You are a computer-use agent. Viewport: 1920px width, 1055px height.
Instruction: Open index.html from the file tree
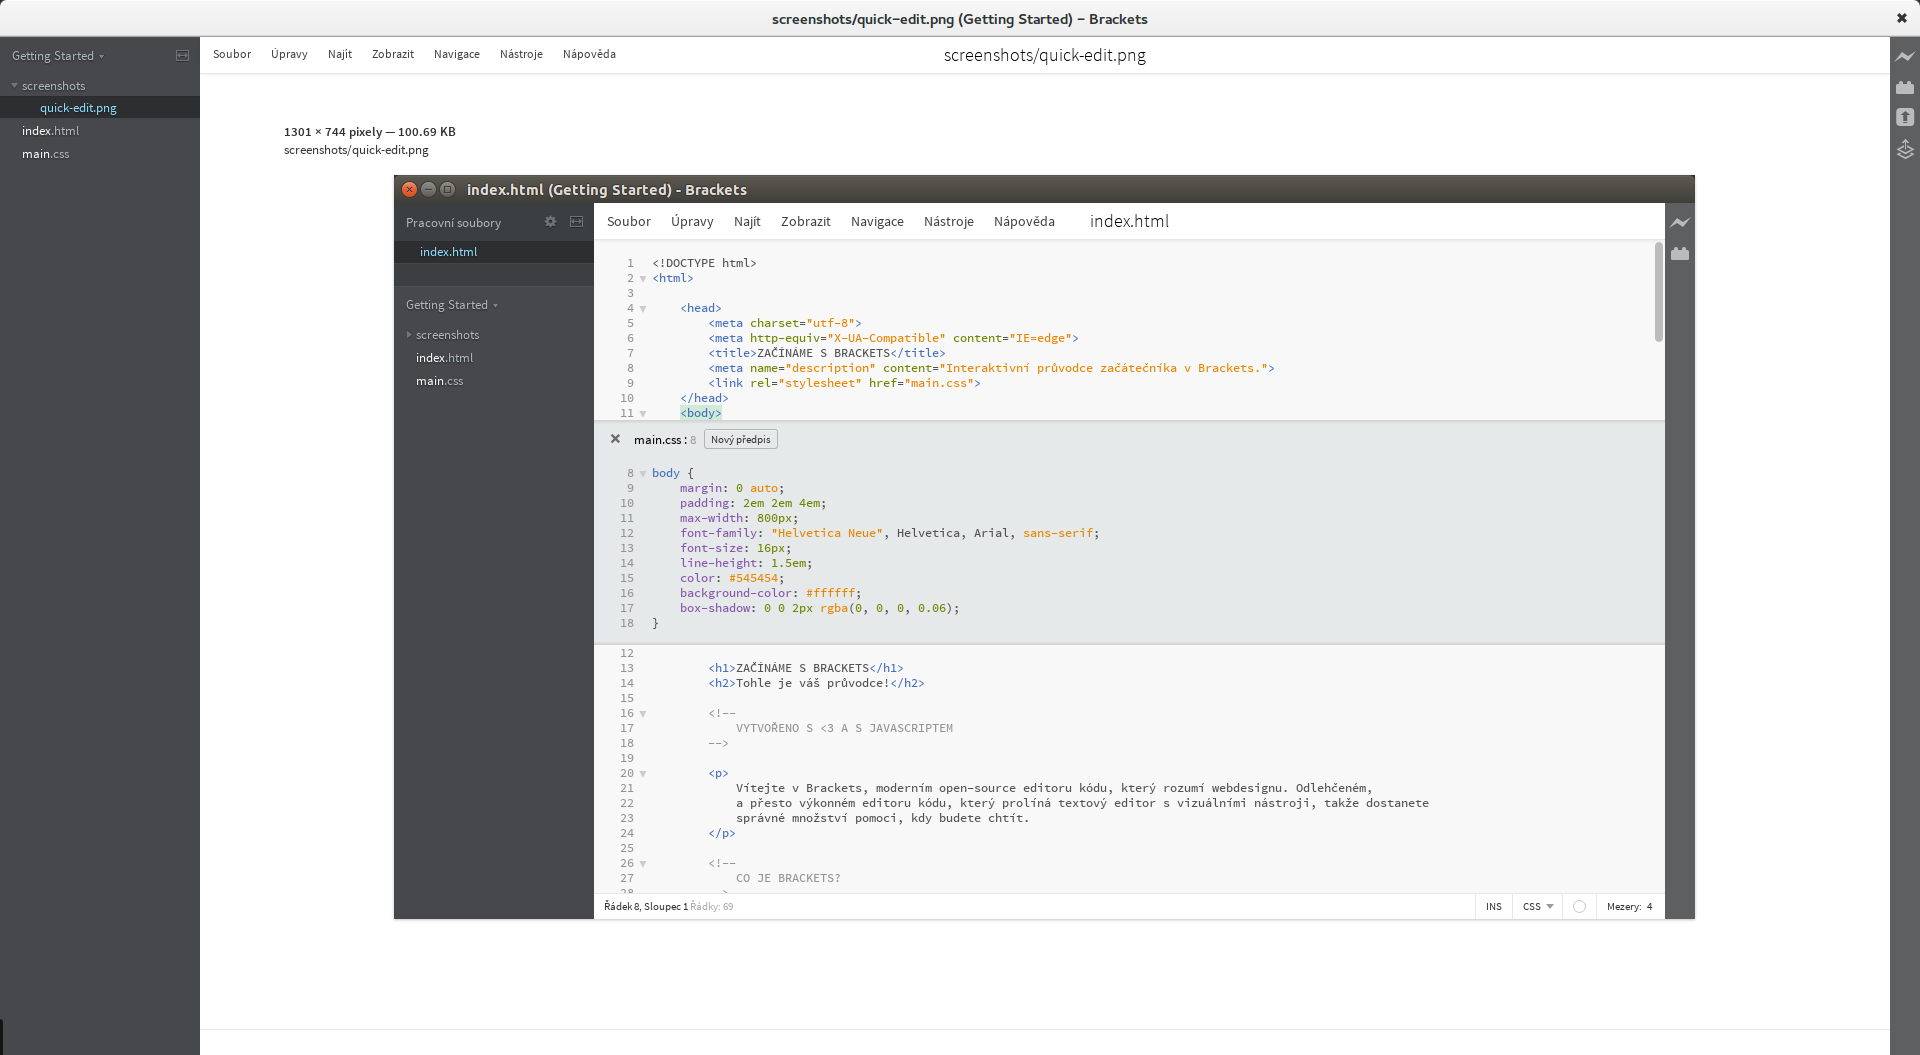coord(50,131)
